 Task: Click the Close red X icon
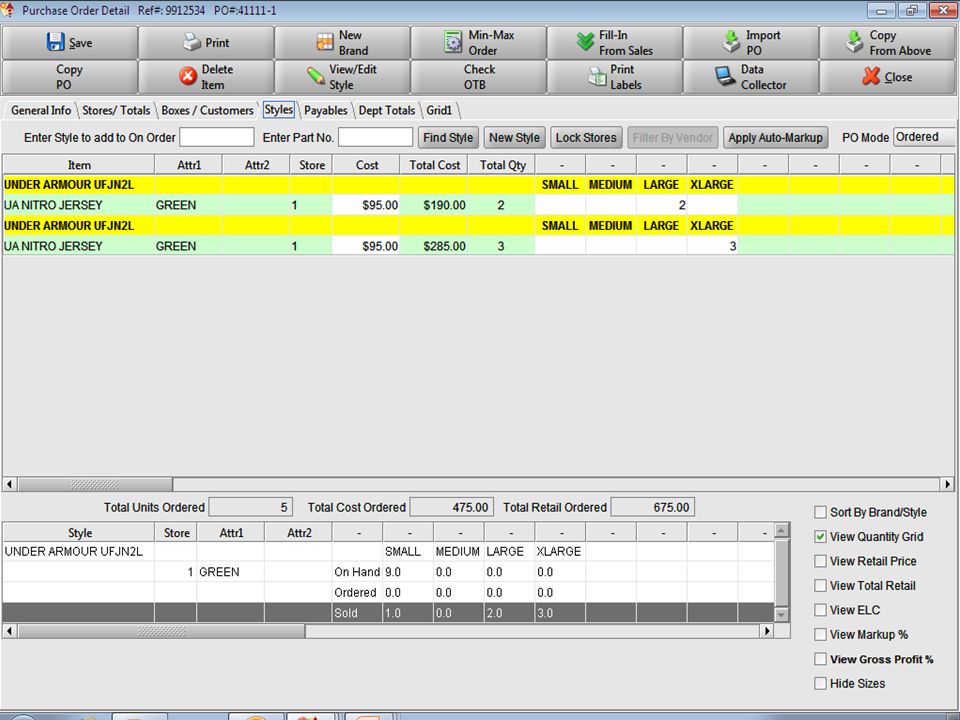(x=871, y=77)
